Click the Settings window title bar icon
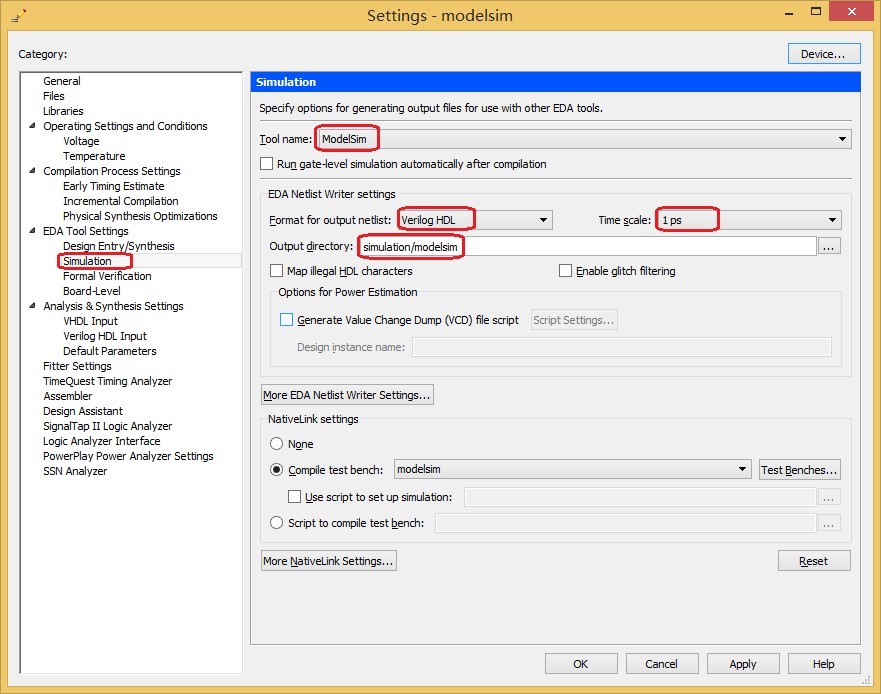Viewport: 881px width, 694px height. (x=17, y=16)
